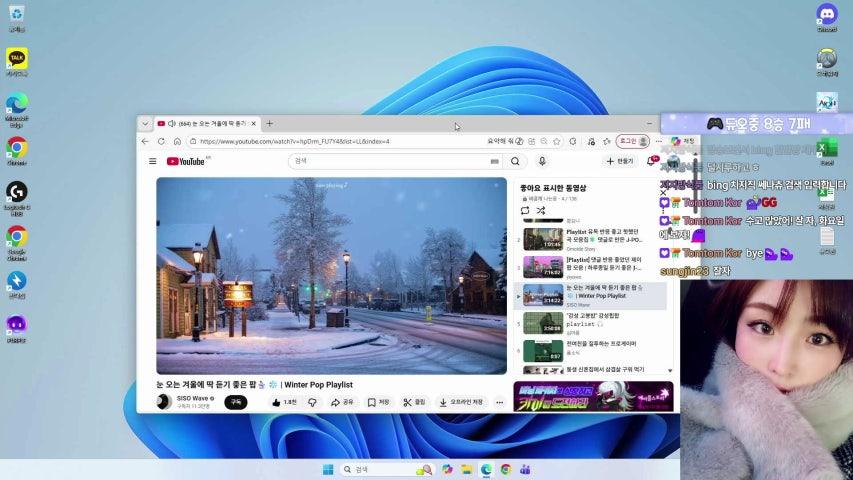Open the more actions ellipsis under the video
The width and height of the screenshot is (853, 480).
pyautogui.click(x=499, y=402)
